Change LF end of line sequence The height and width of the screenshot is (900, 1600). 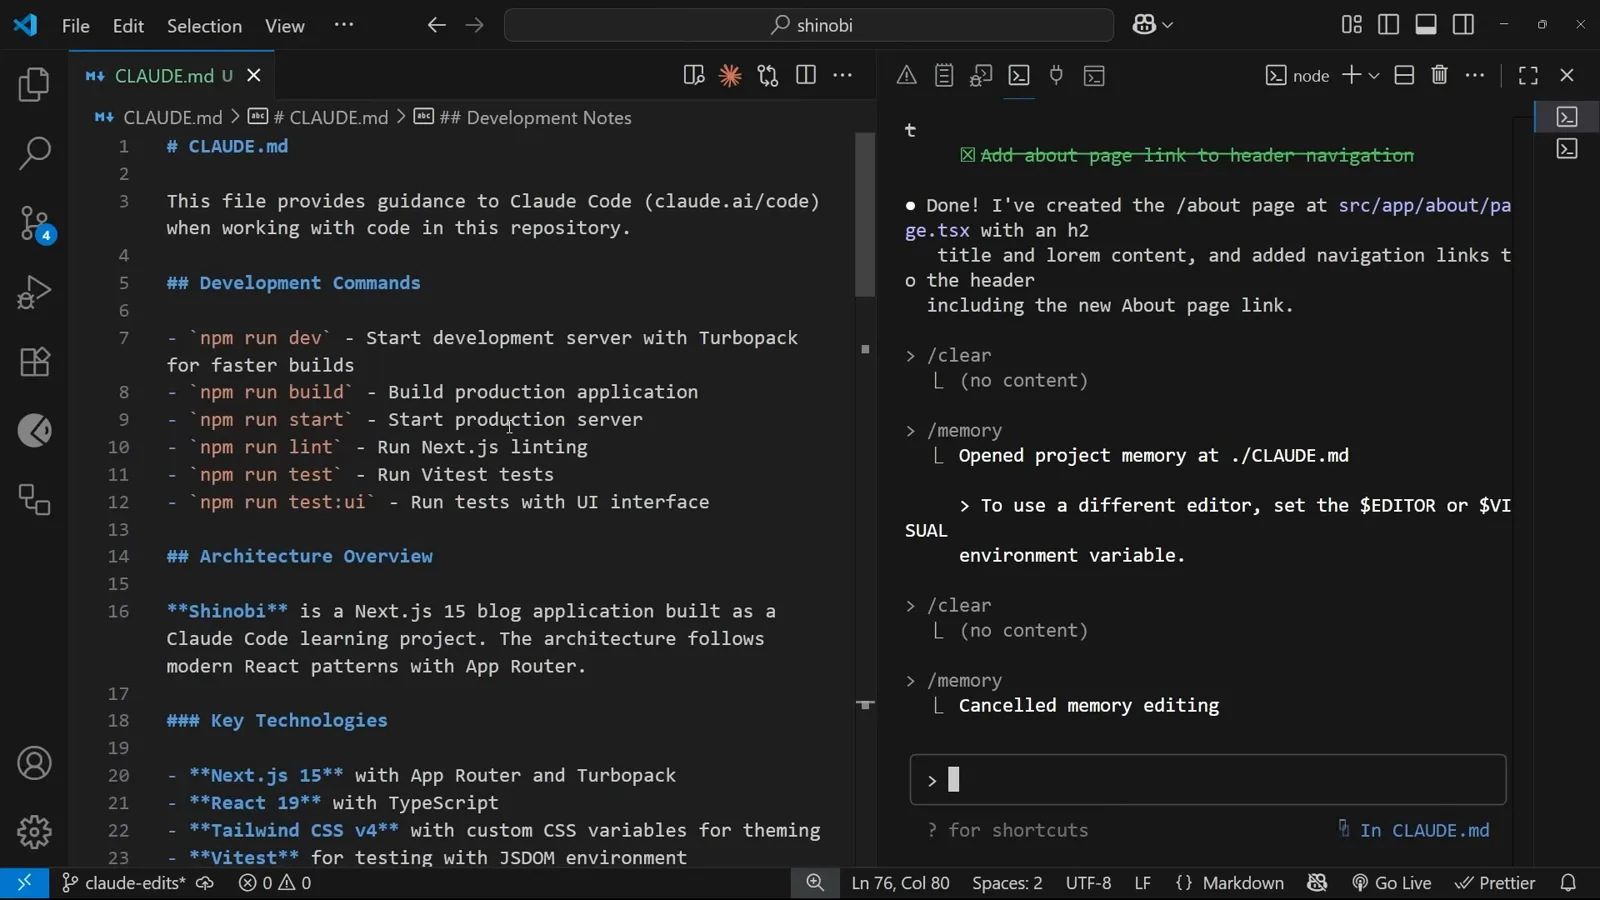click(1143, 883)
